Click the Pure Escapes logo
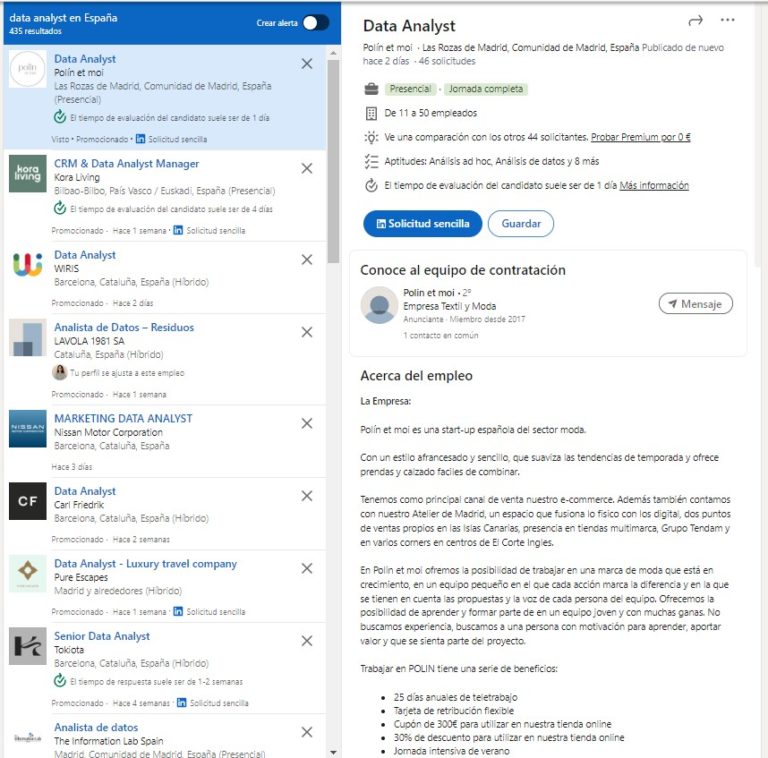This screenshot has width=768, height=758. click(x=27, y=573)
